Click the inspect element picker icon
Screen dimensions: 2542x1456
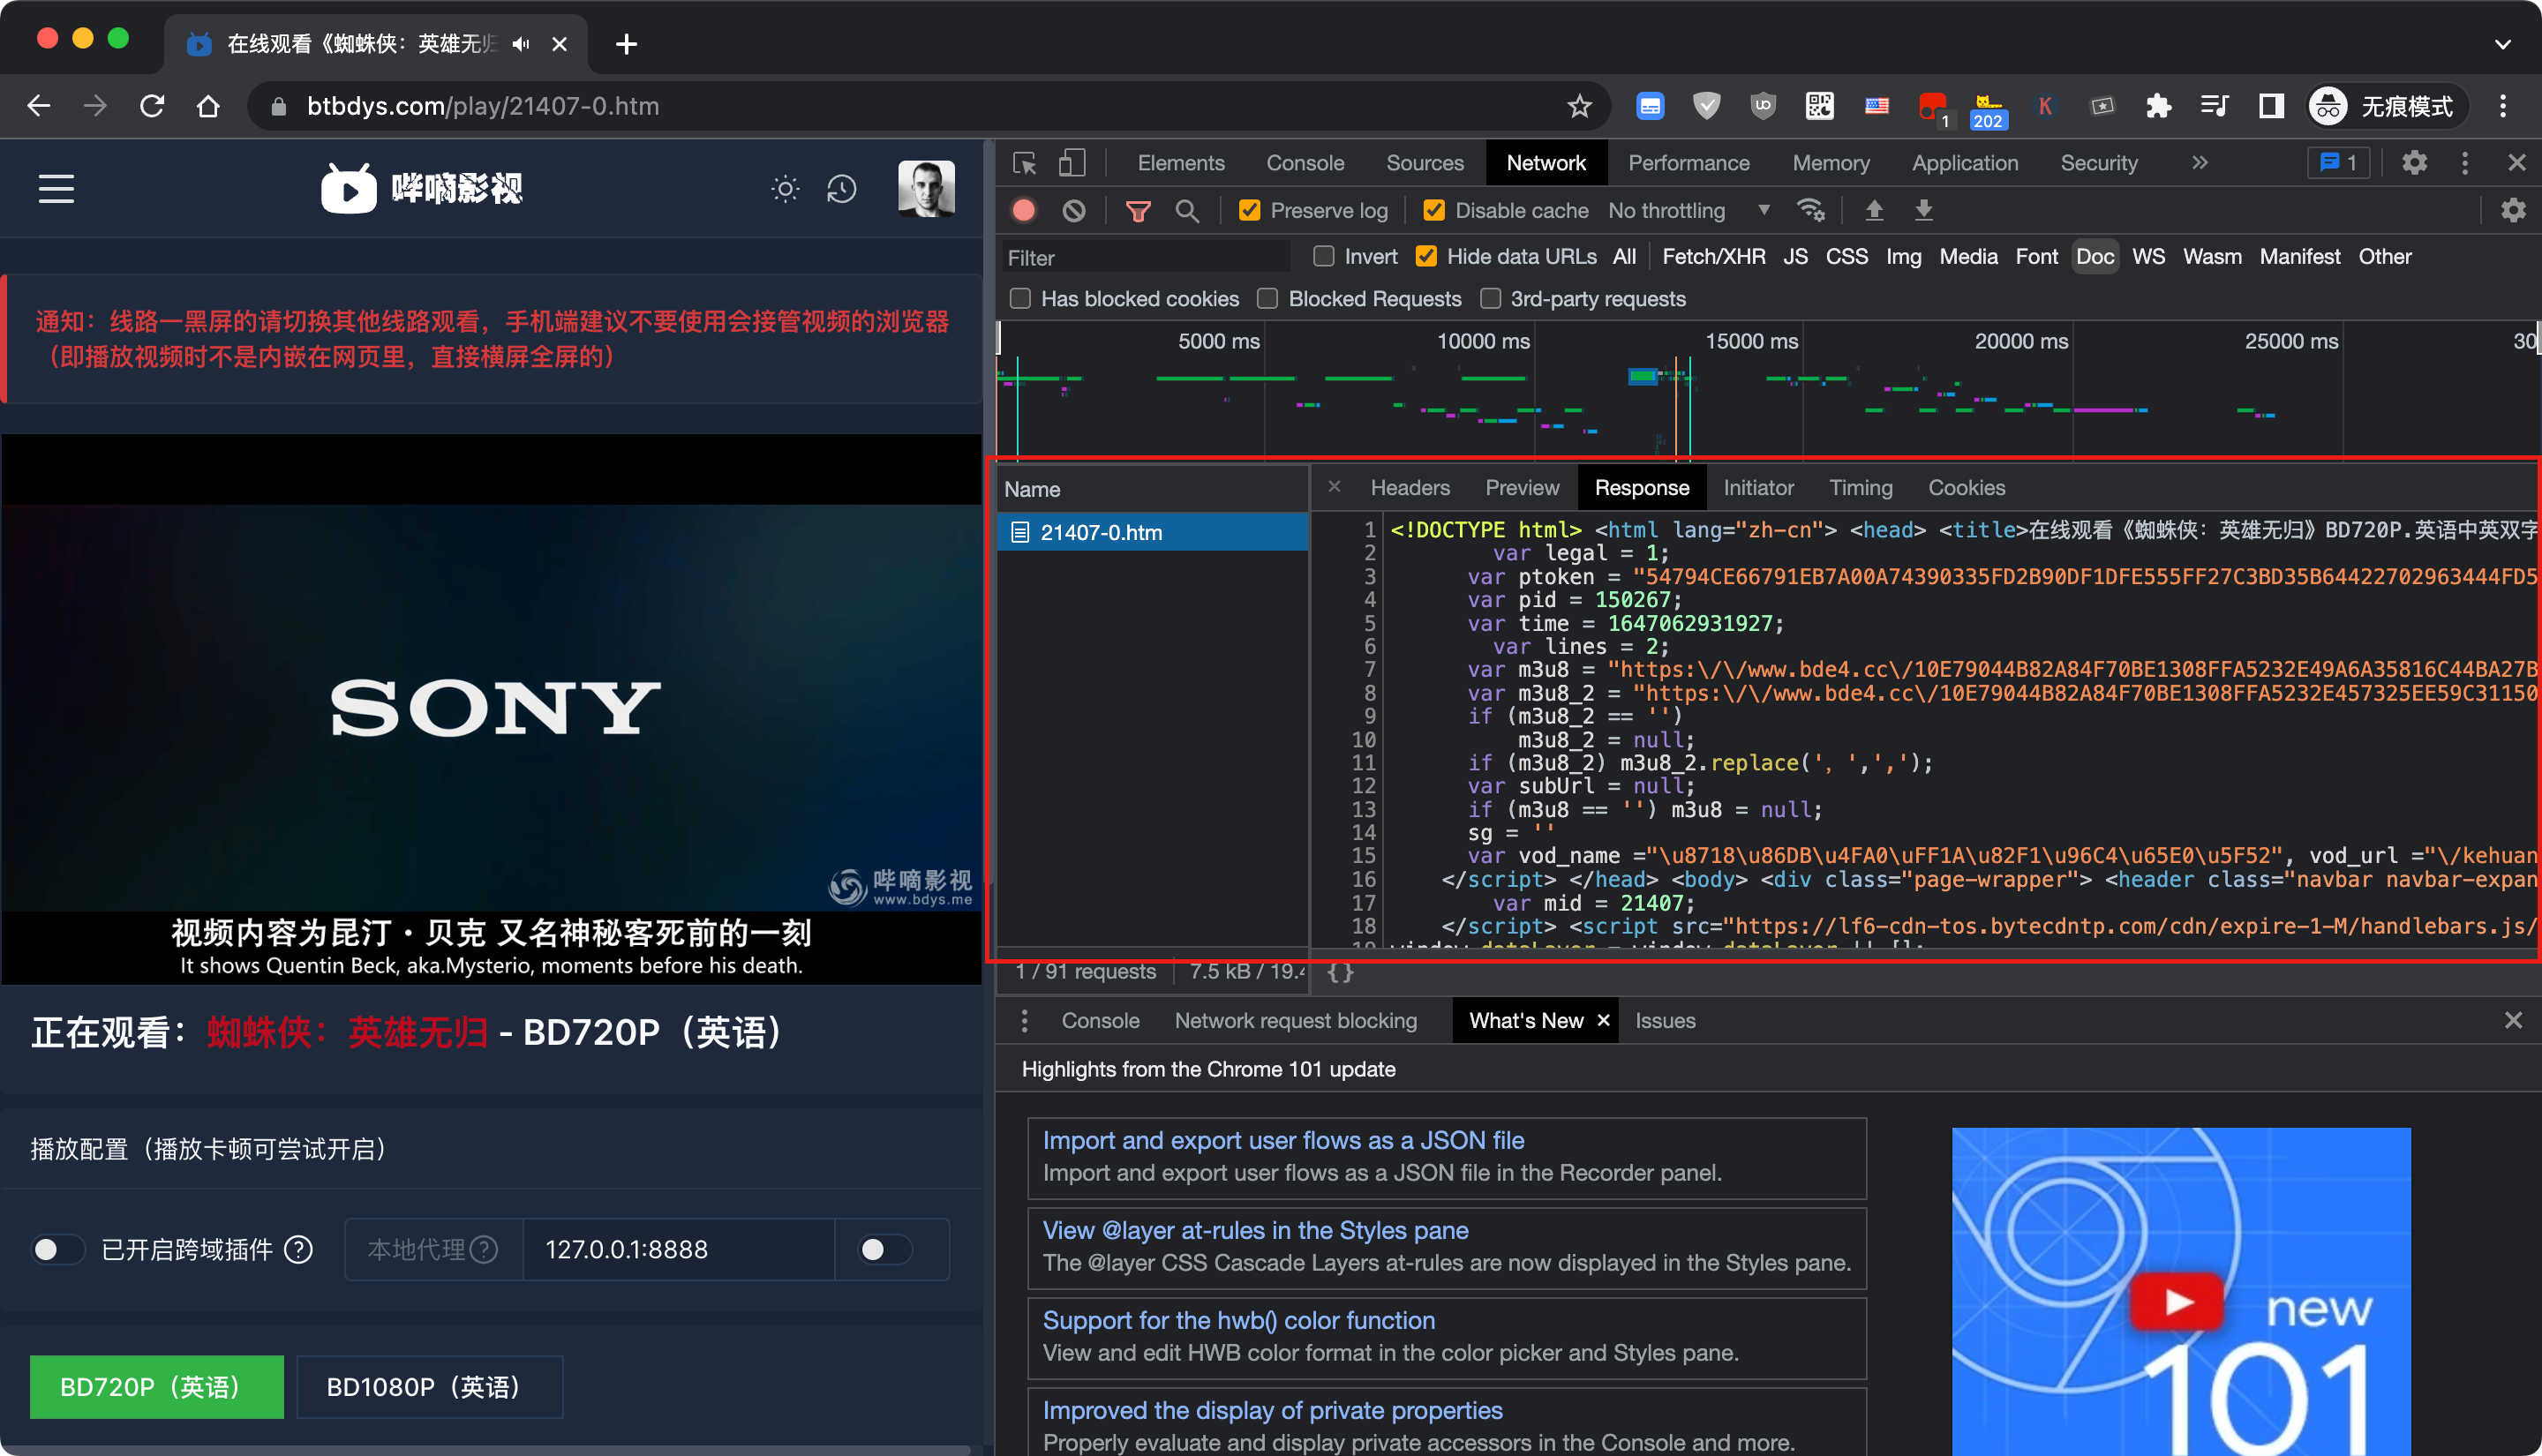(1024, 163)
